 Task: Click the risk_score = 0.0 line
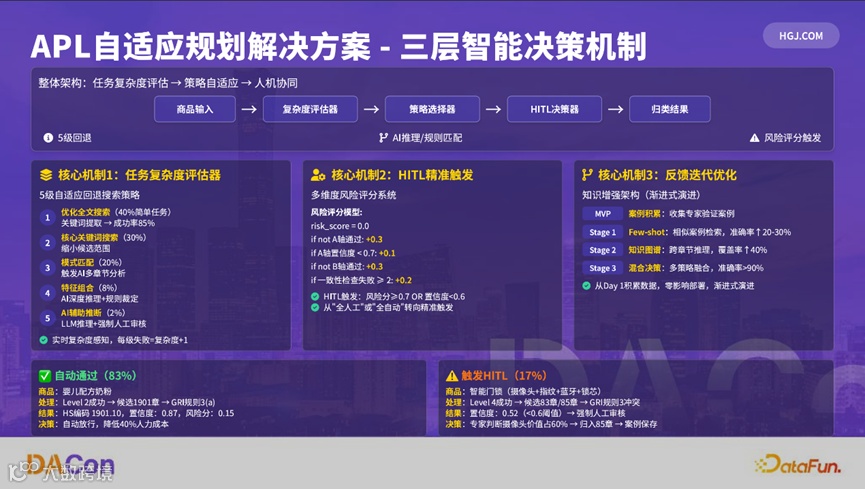pyautogui.click(x=340, y=226)
